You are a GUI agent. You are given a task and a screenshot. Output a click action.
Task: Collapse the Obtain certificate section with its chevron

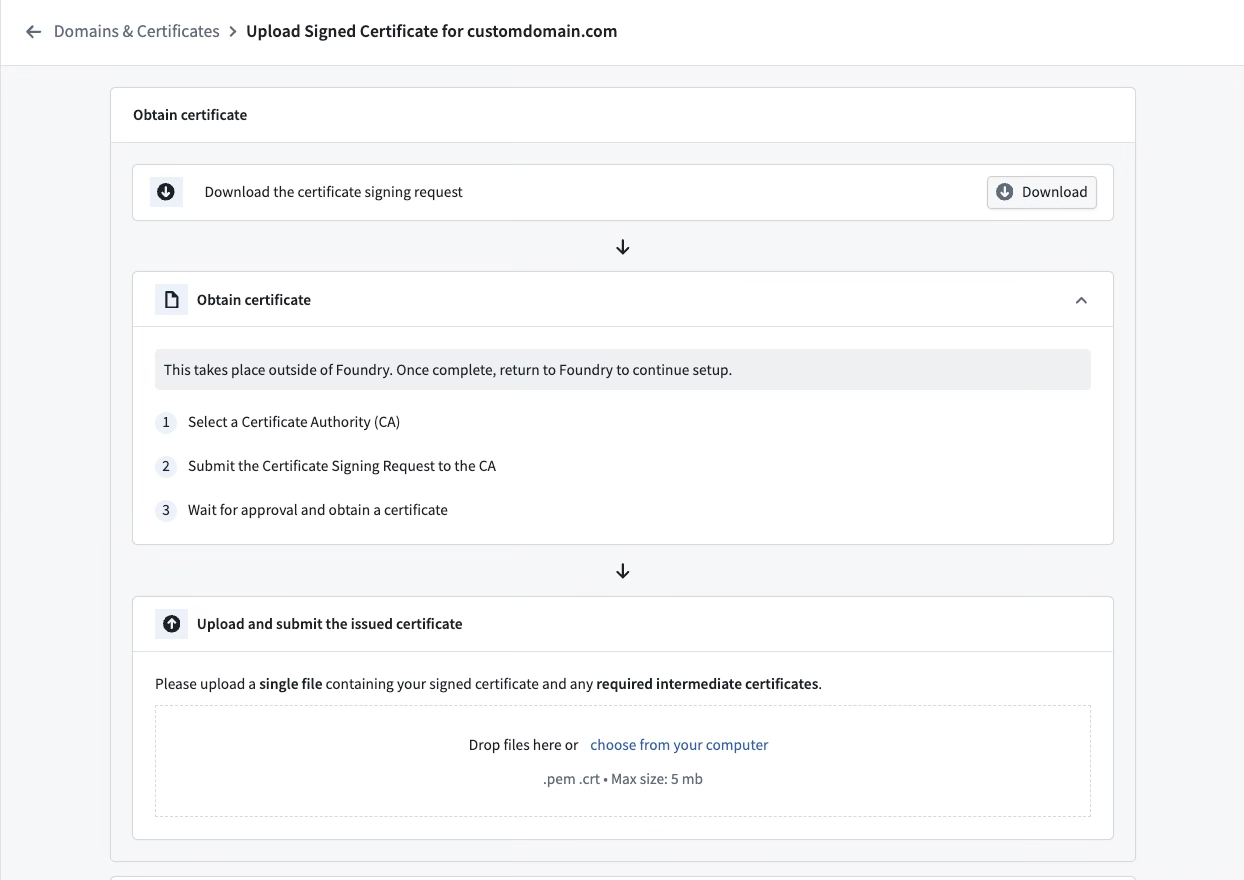coord(1081,299)
